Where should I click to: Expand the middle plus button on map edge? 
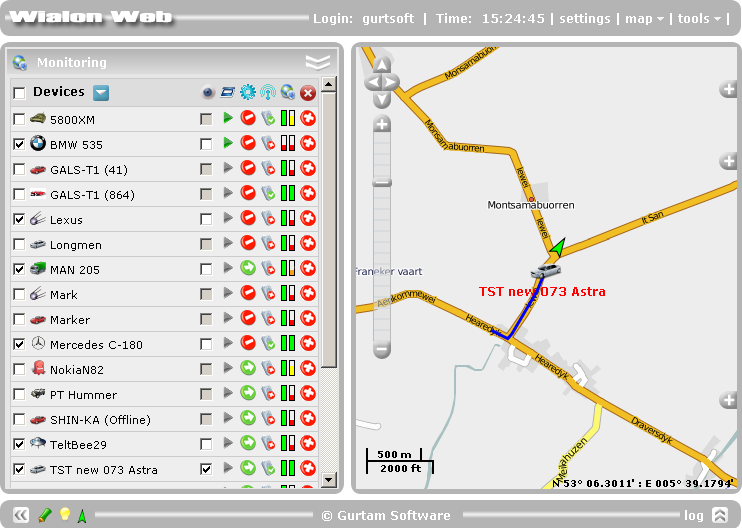click(728, 161)
